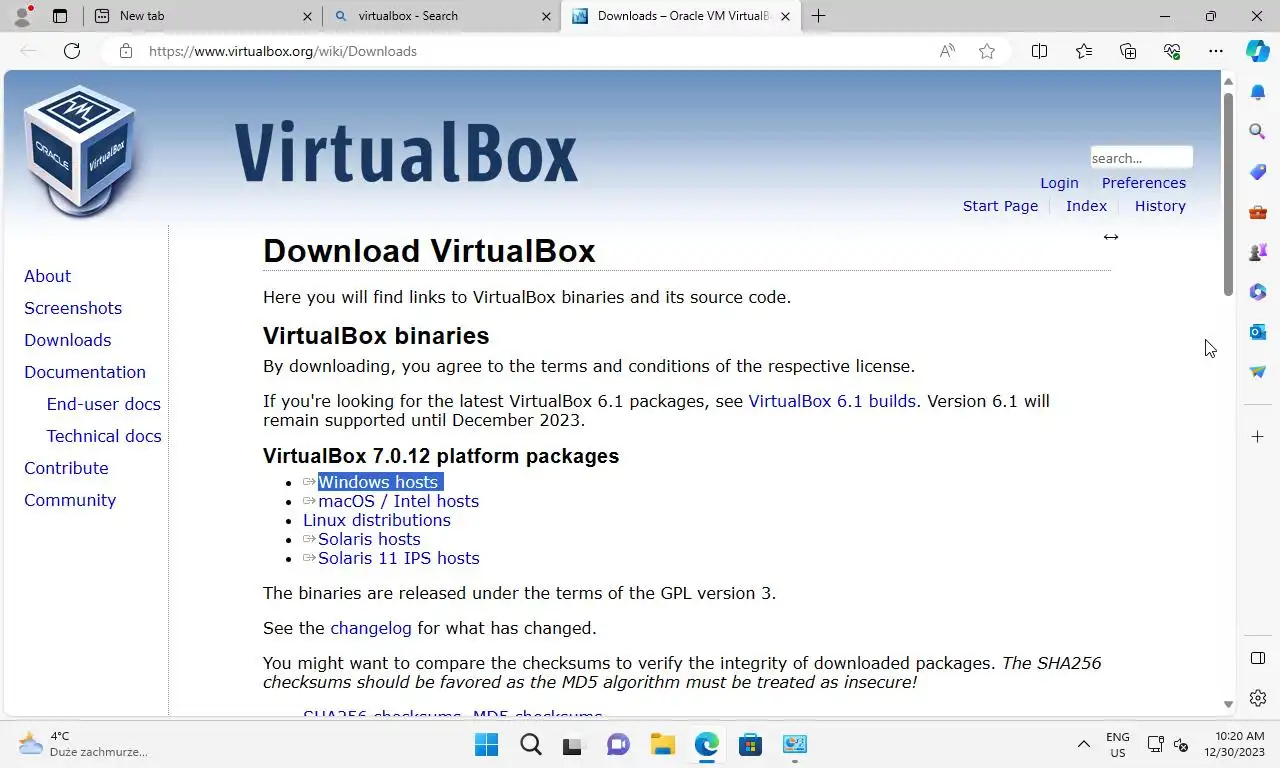
Task: Toggle sidebar layout icon near bottom
Action: [1258, 658]
